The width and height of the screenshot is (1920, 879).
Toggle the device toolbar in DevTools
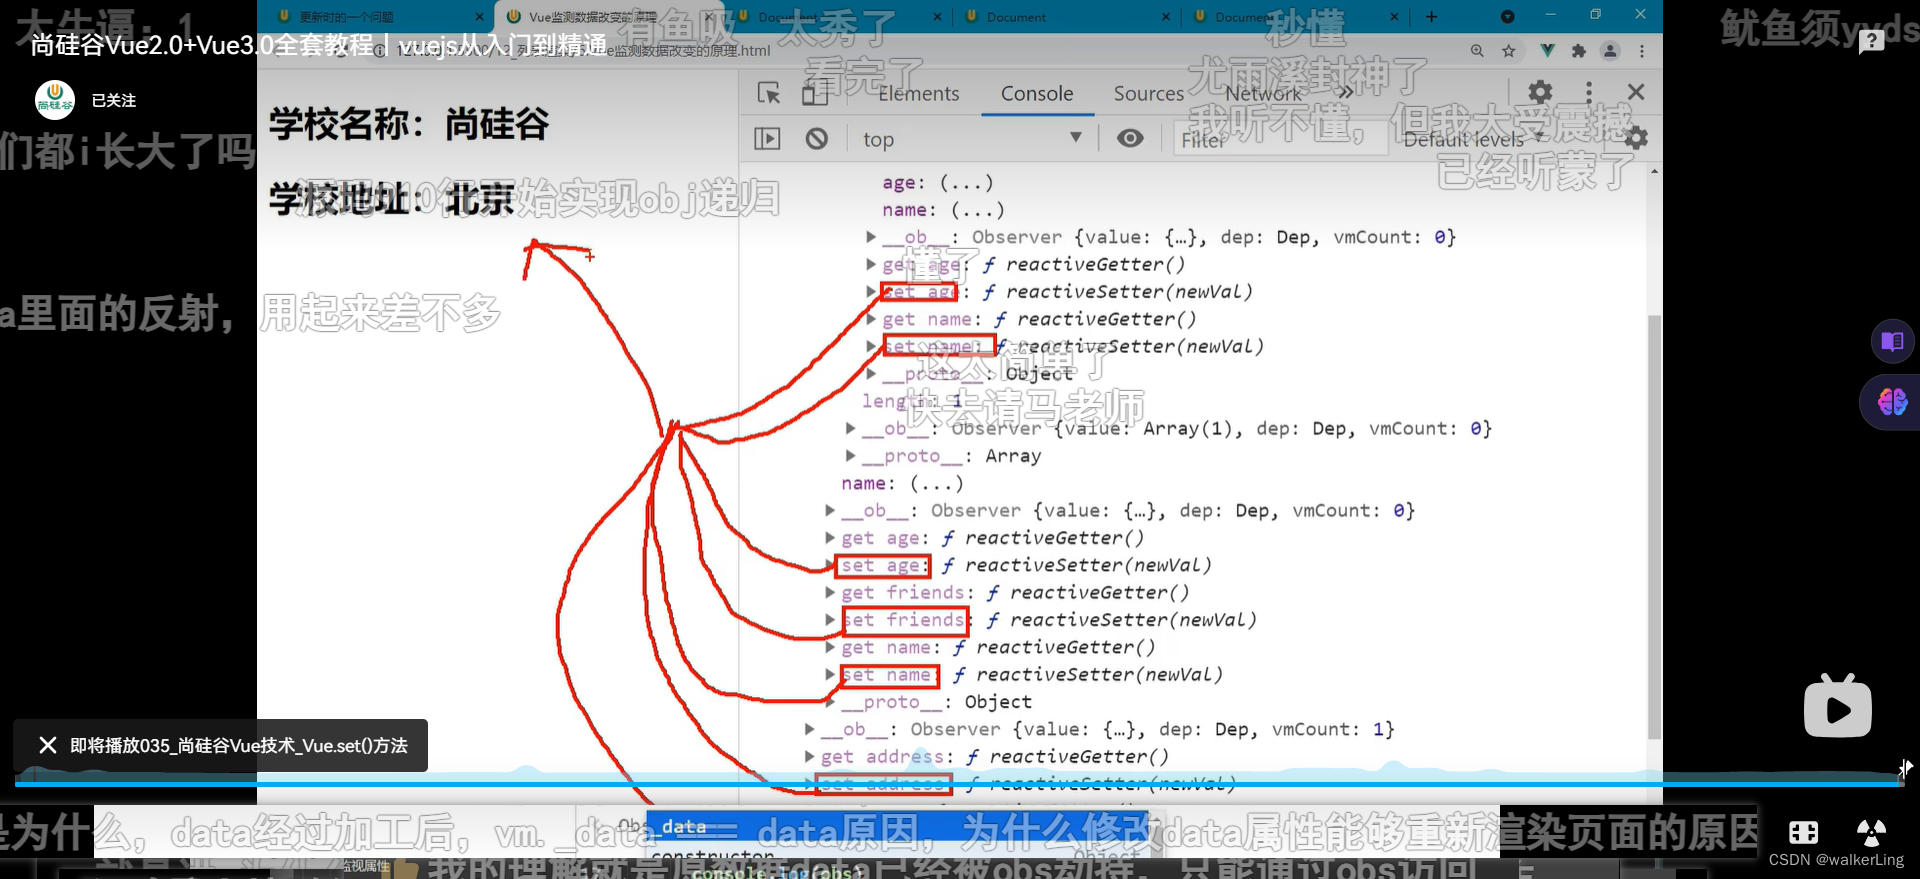coord(815,93)
